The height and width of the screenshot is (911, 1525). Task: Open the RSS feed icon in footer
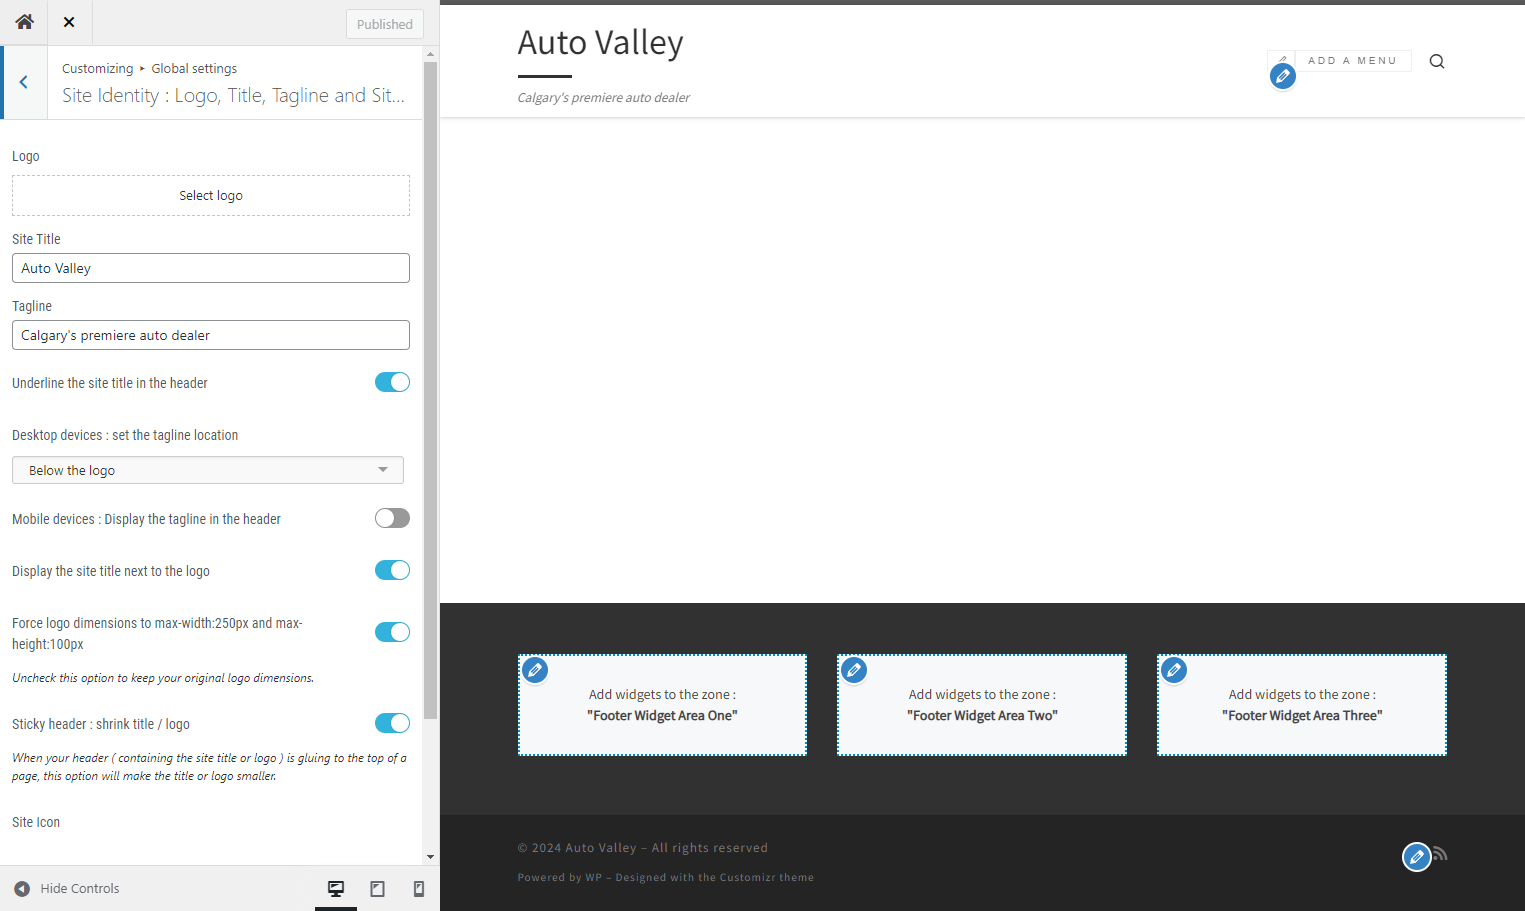(x=1440, y=853)
